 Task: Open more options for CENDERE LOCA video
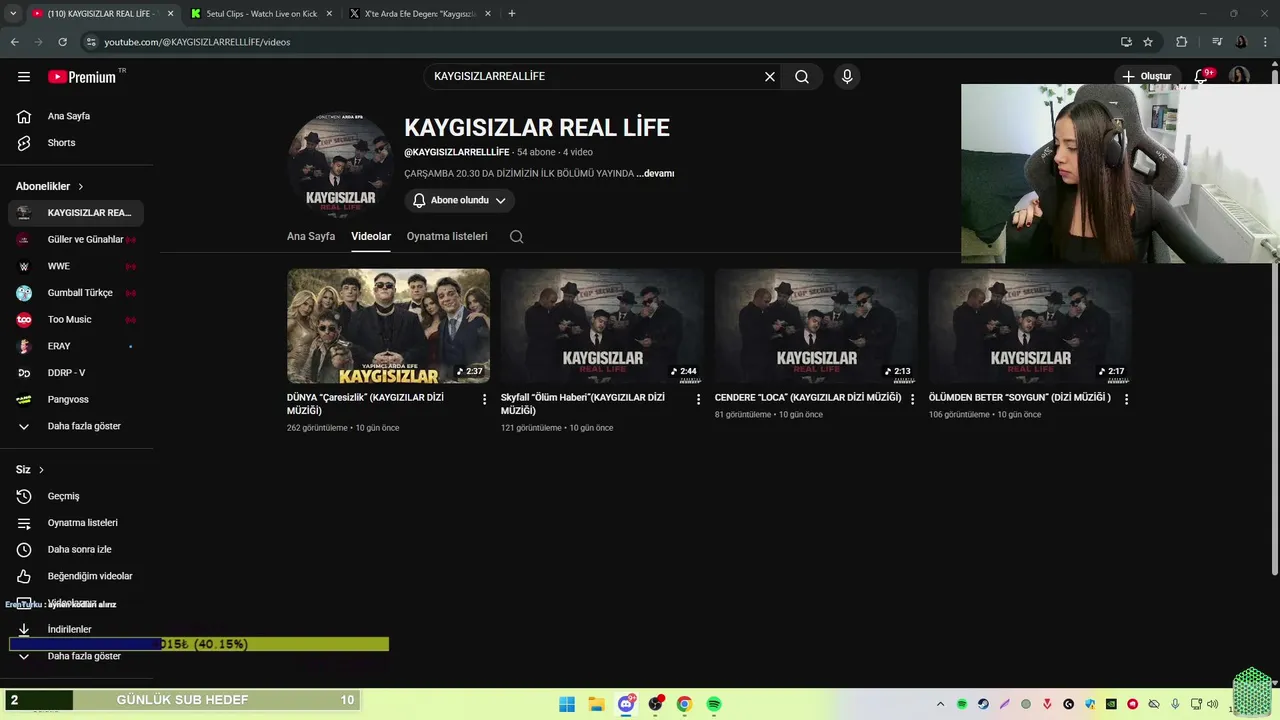pos(912,399)
